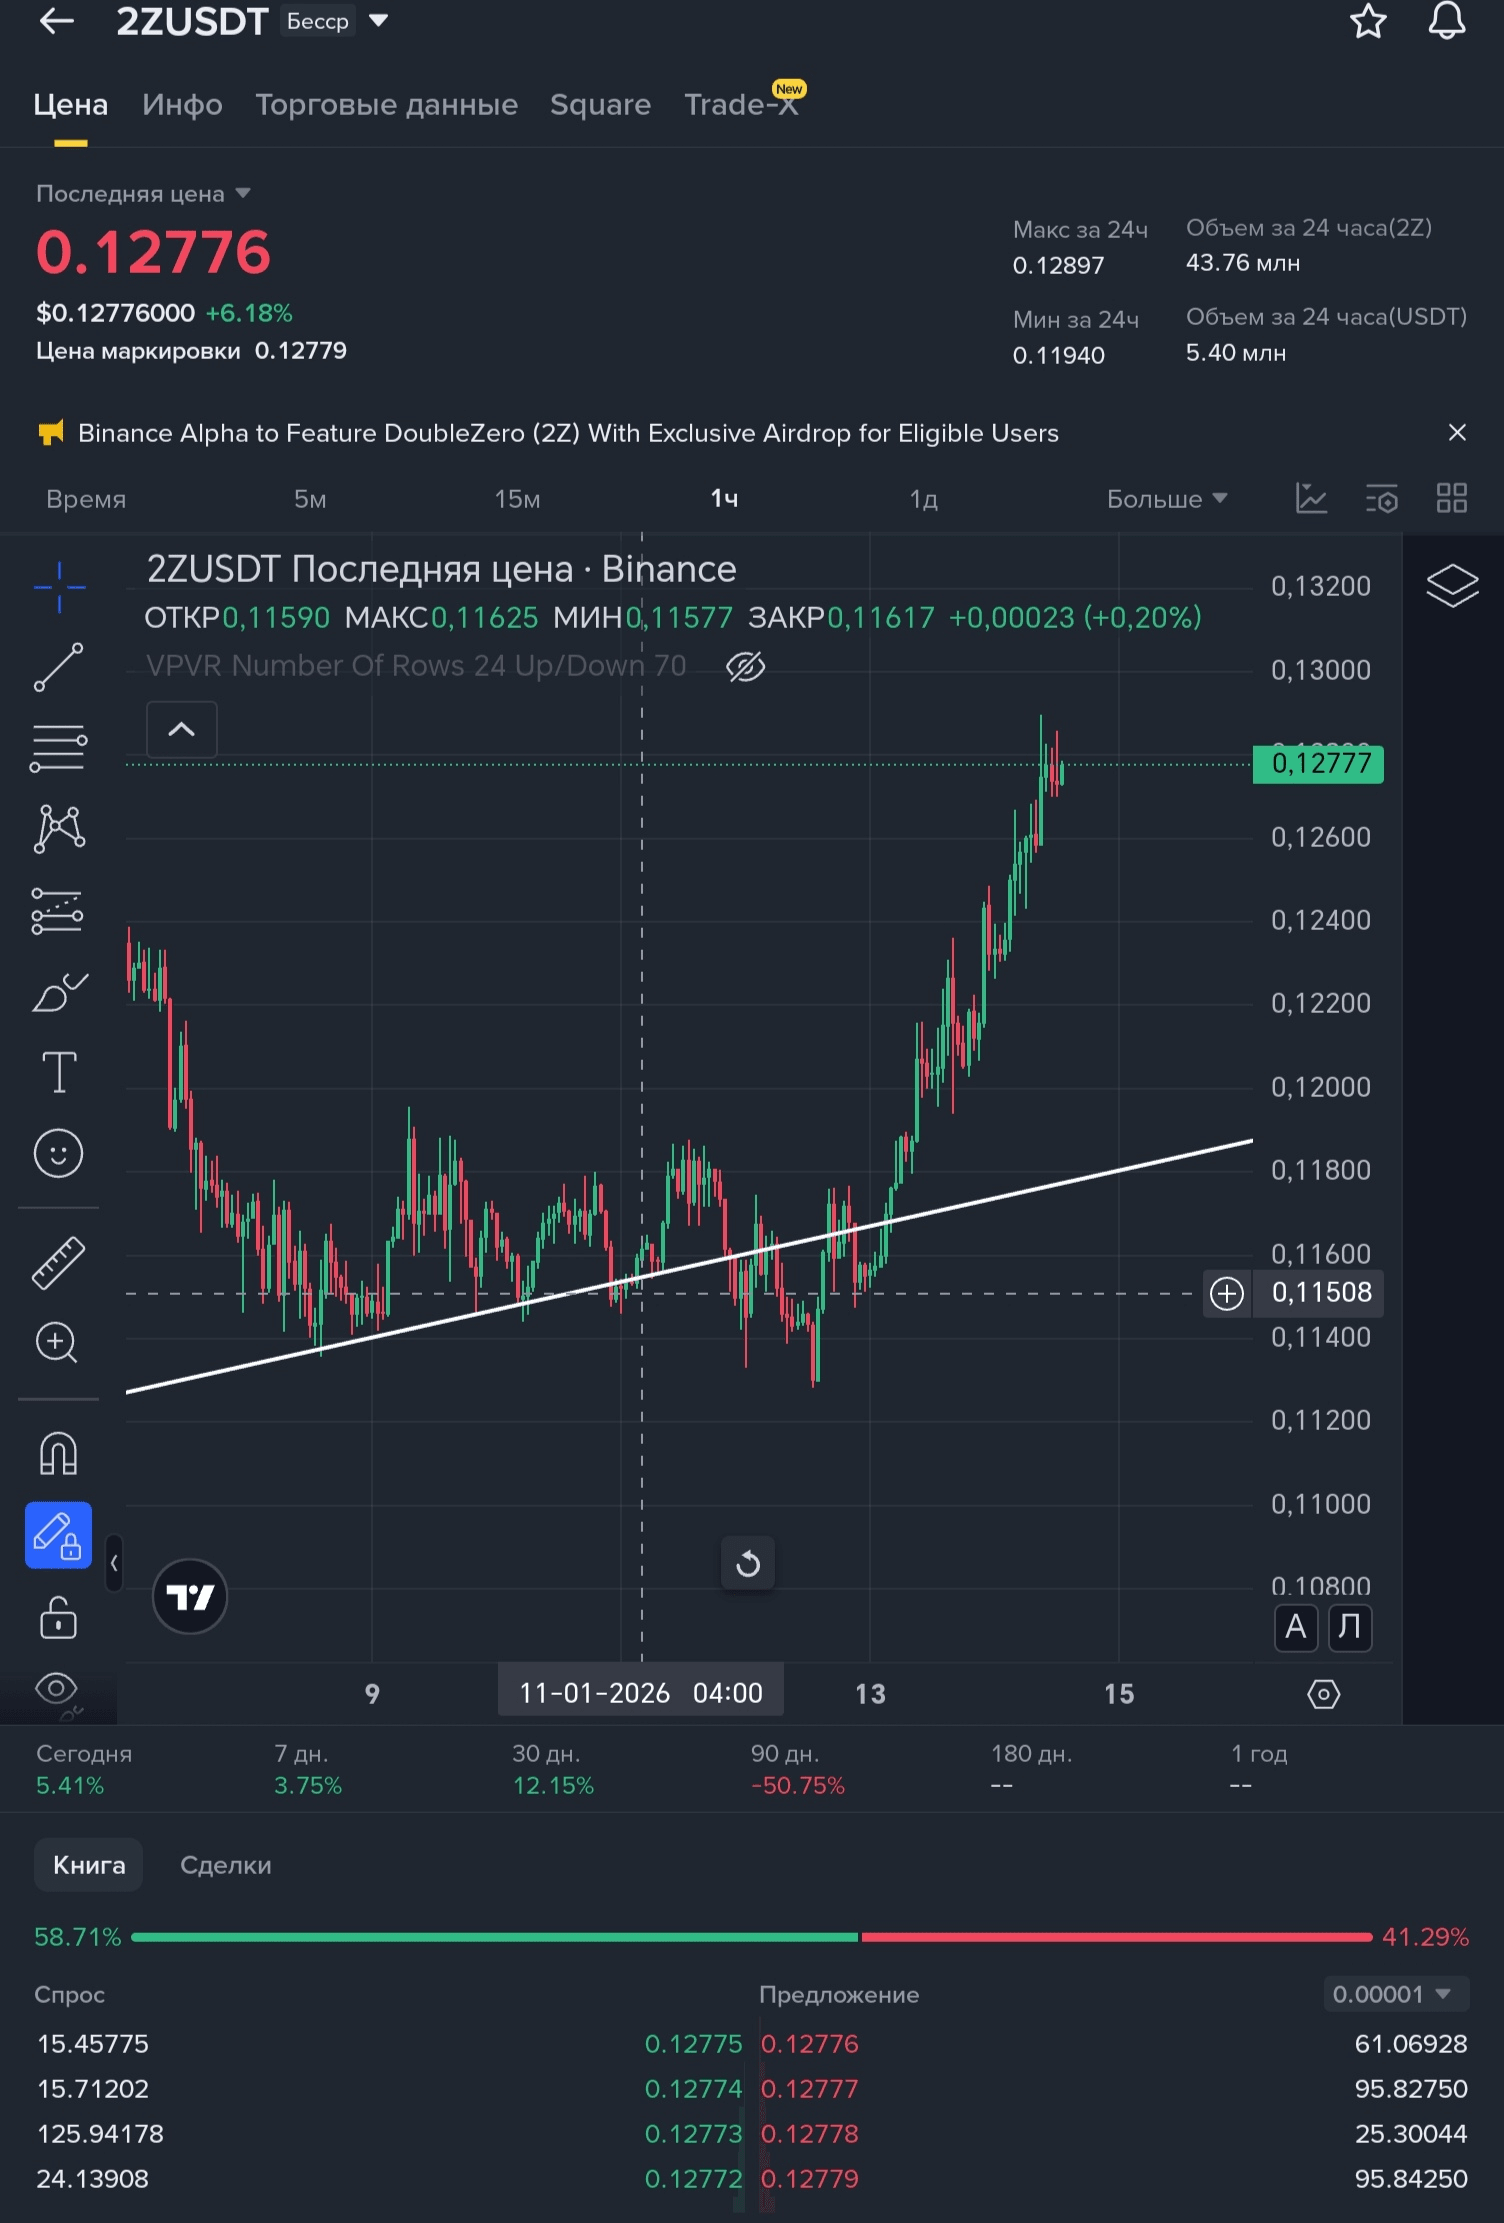Click the white trend line on chart

pos(690,1265)
